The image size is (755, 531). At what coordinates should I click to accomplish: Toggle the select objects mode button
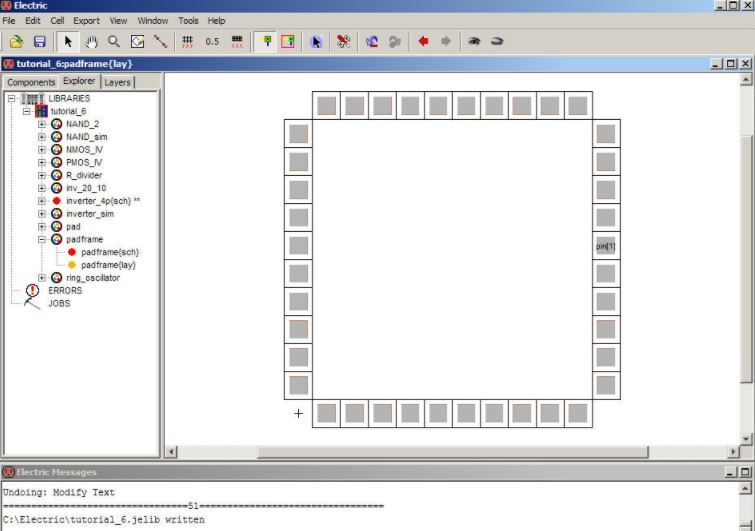(265, 42)
